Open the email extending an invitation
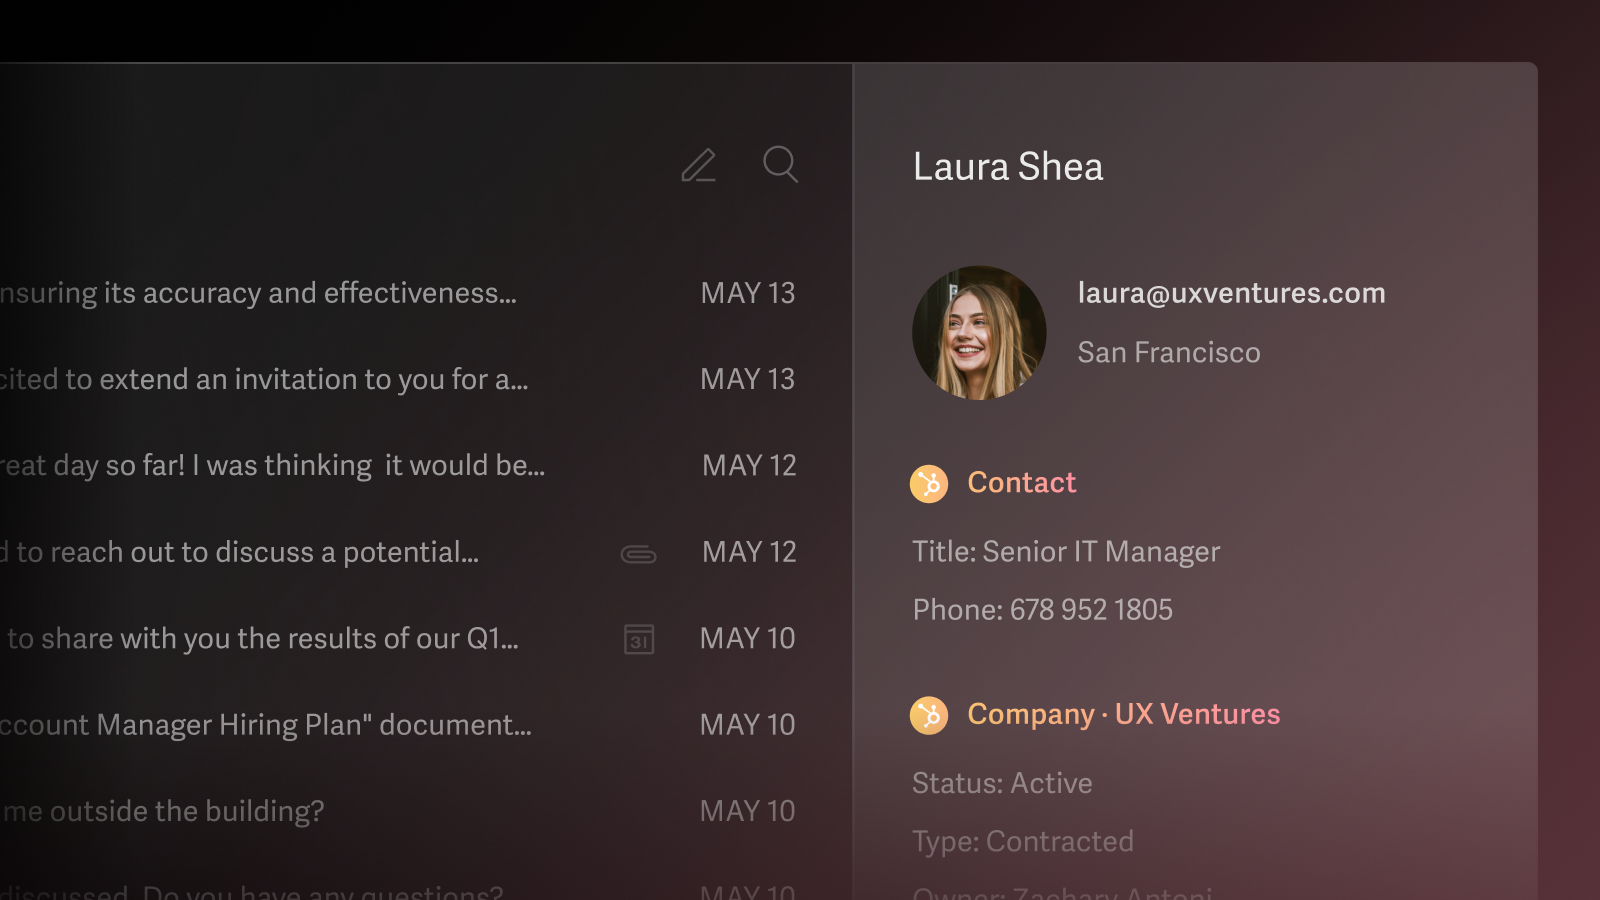 tap(265, 379)
